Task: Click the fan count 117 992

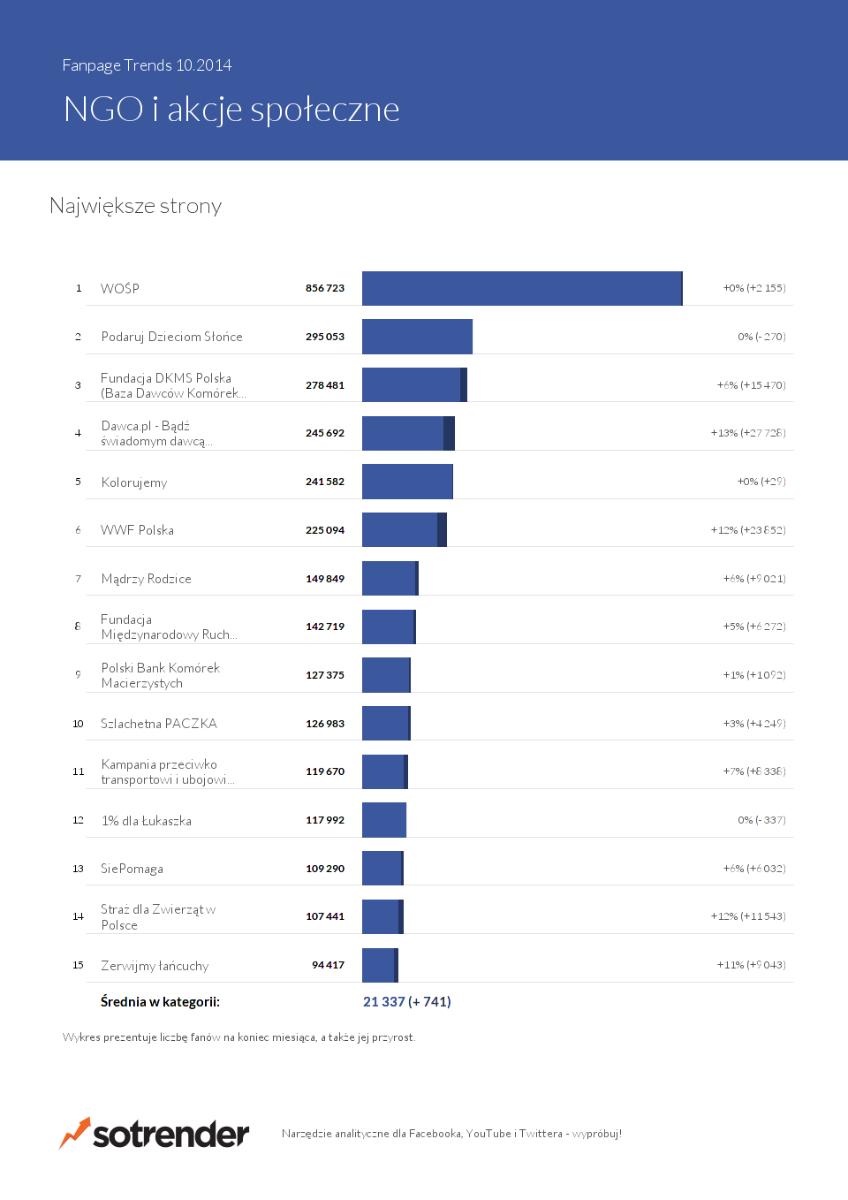Action: pyautogui.click(x=325, y=821)
